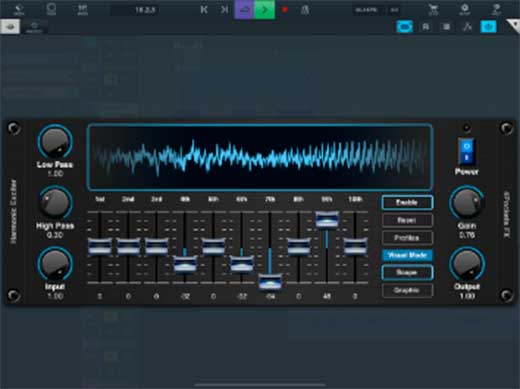Click the list icon beside the R icon
This screenshot has height=389, width=520.
click(x=447, y=27)
